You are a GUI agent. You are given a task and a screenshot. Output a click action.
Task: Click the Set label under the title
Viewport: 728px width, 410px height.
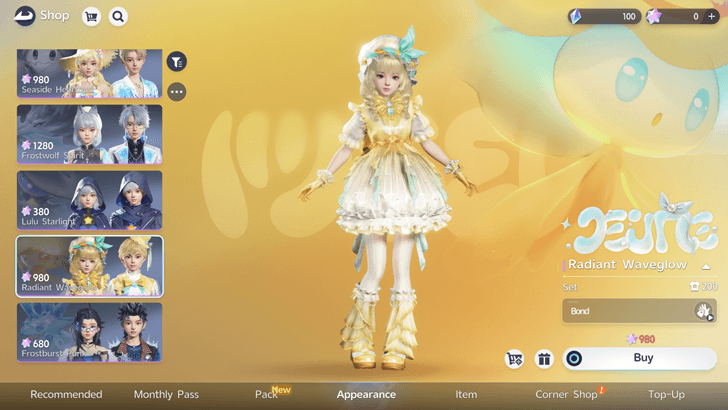click(570, 287)
